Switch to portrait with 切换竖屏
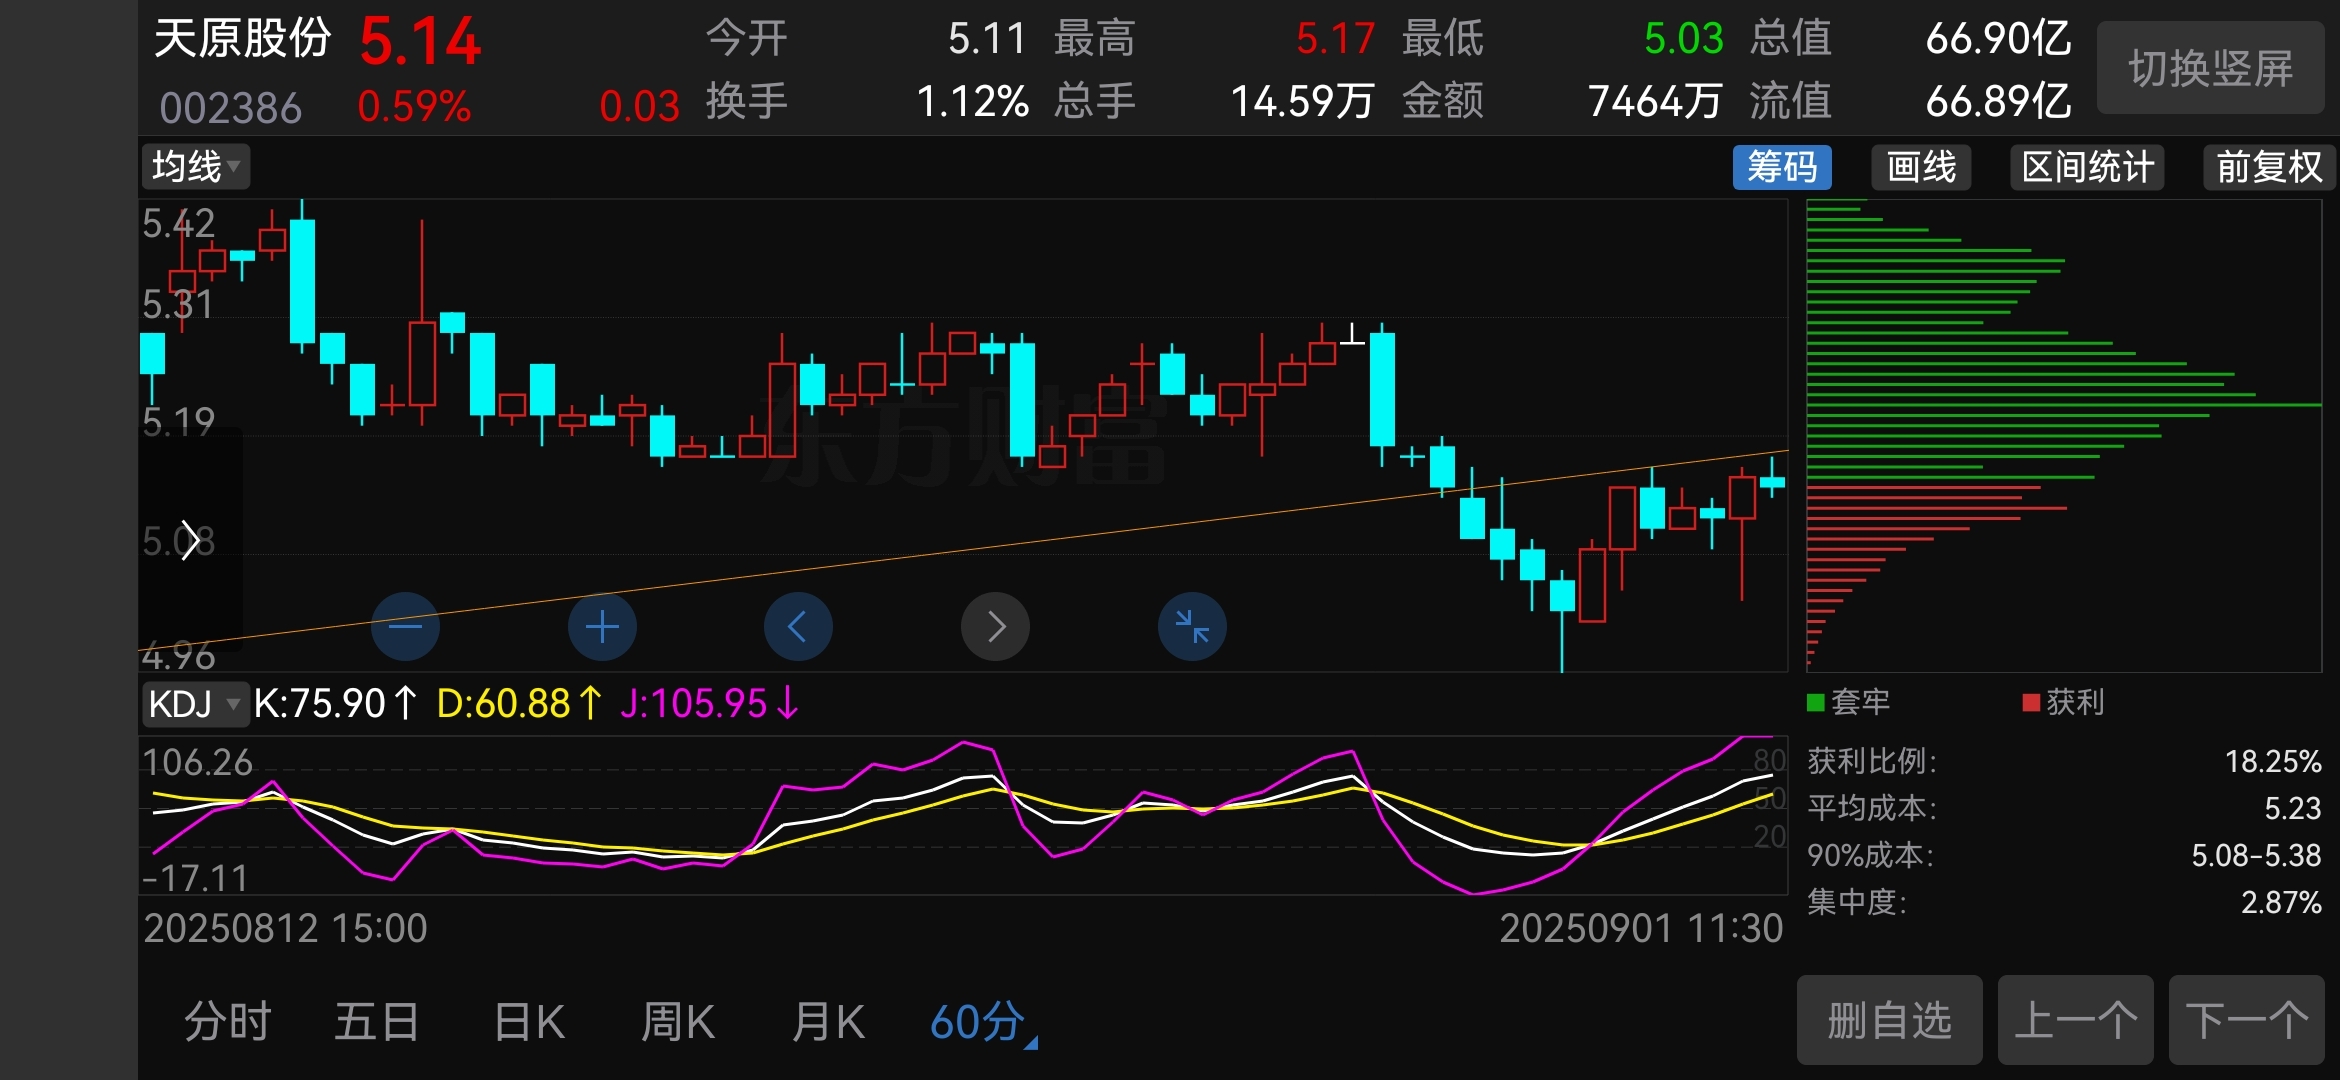 [x=2211, y=68]
